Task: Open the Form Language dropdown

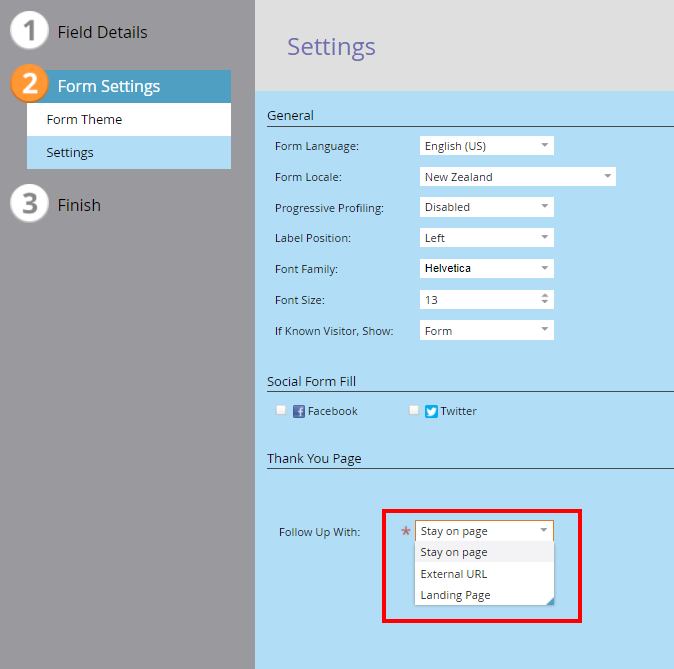Action: (486, 146)
